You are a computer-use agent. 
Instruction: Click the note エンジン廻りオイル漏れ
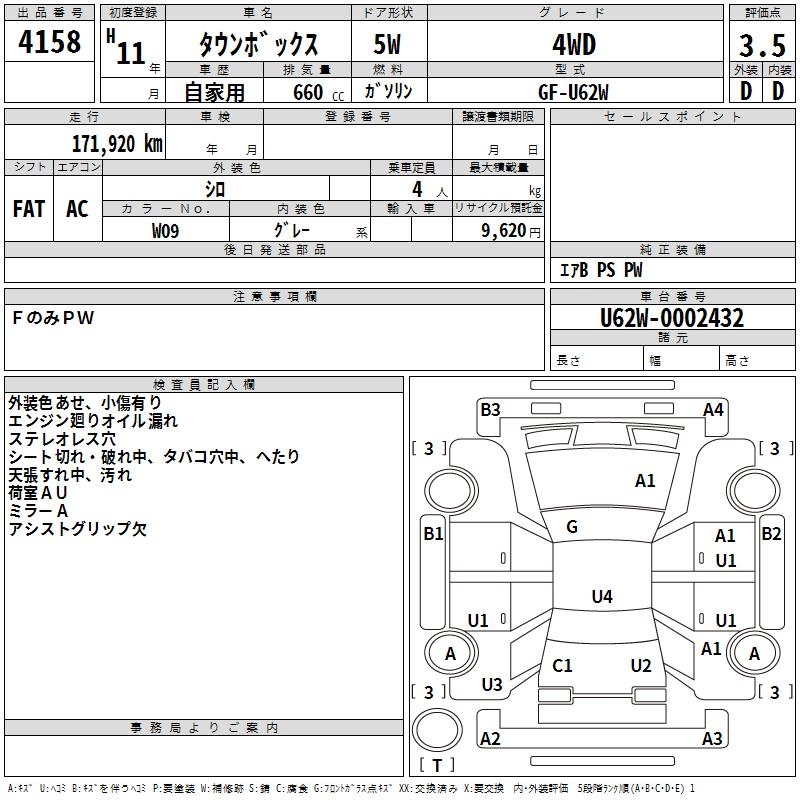point(93,421)
